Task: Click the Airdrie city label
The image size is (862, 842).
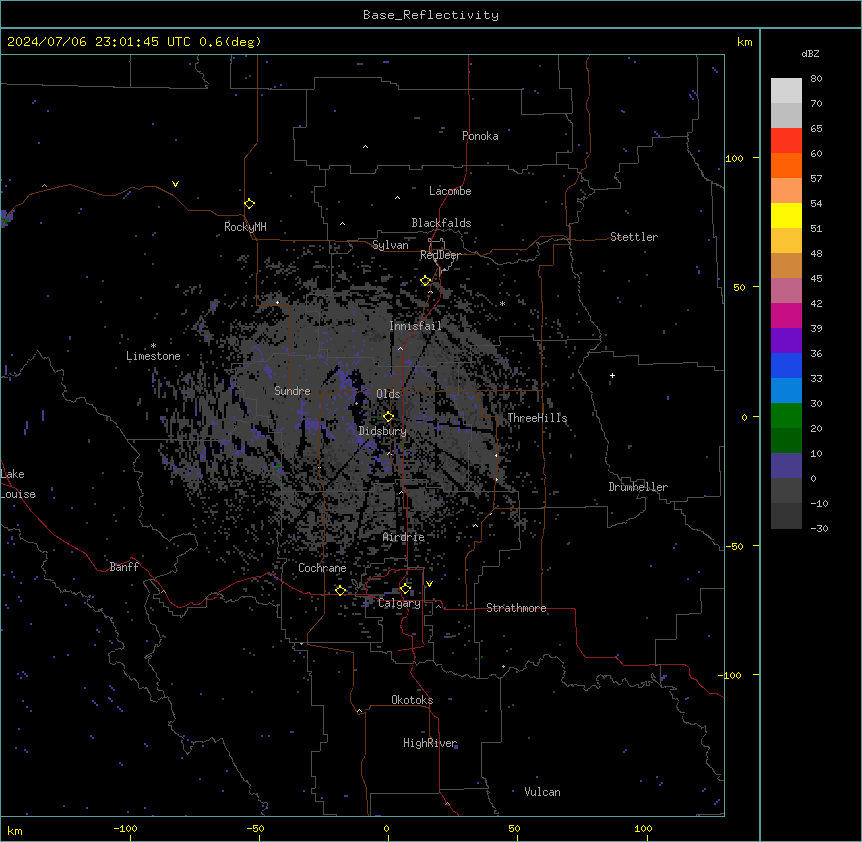Action: [x=404, y=537]
